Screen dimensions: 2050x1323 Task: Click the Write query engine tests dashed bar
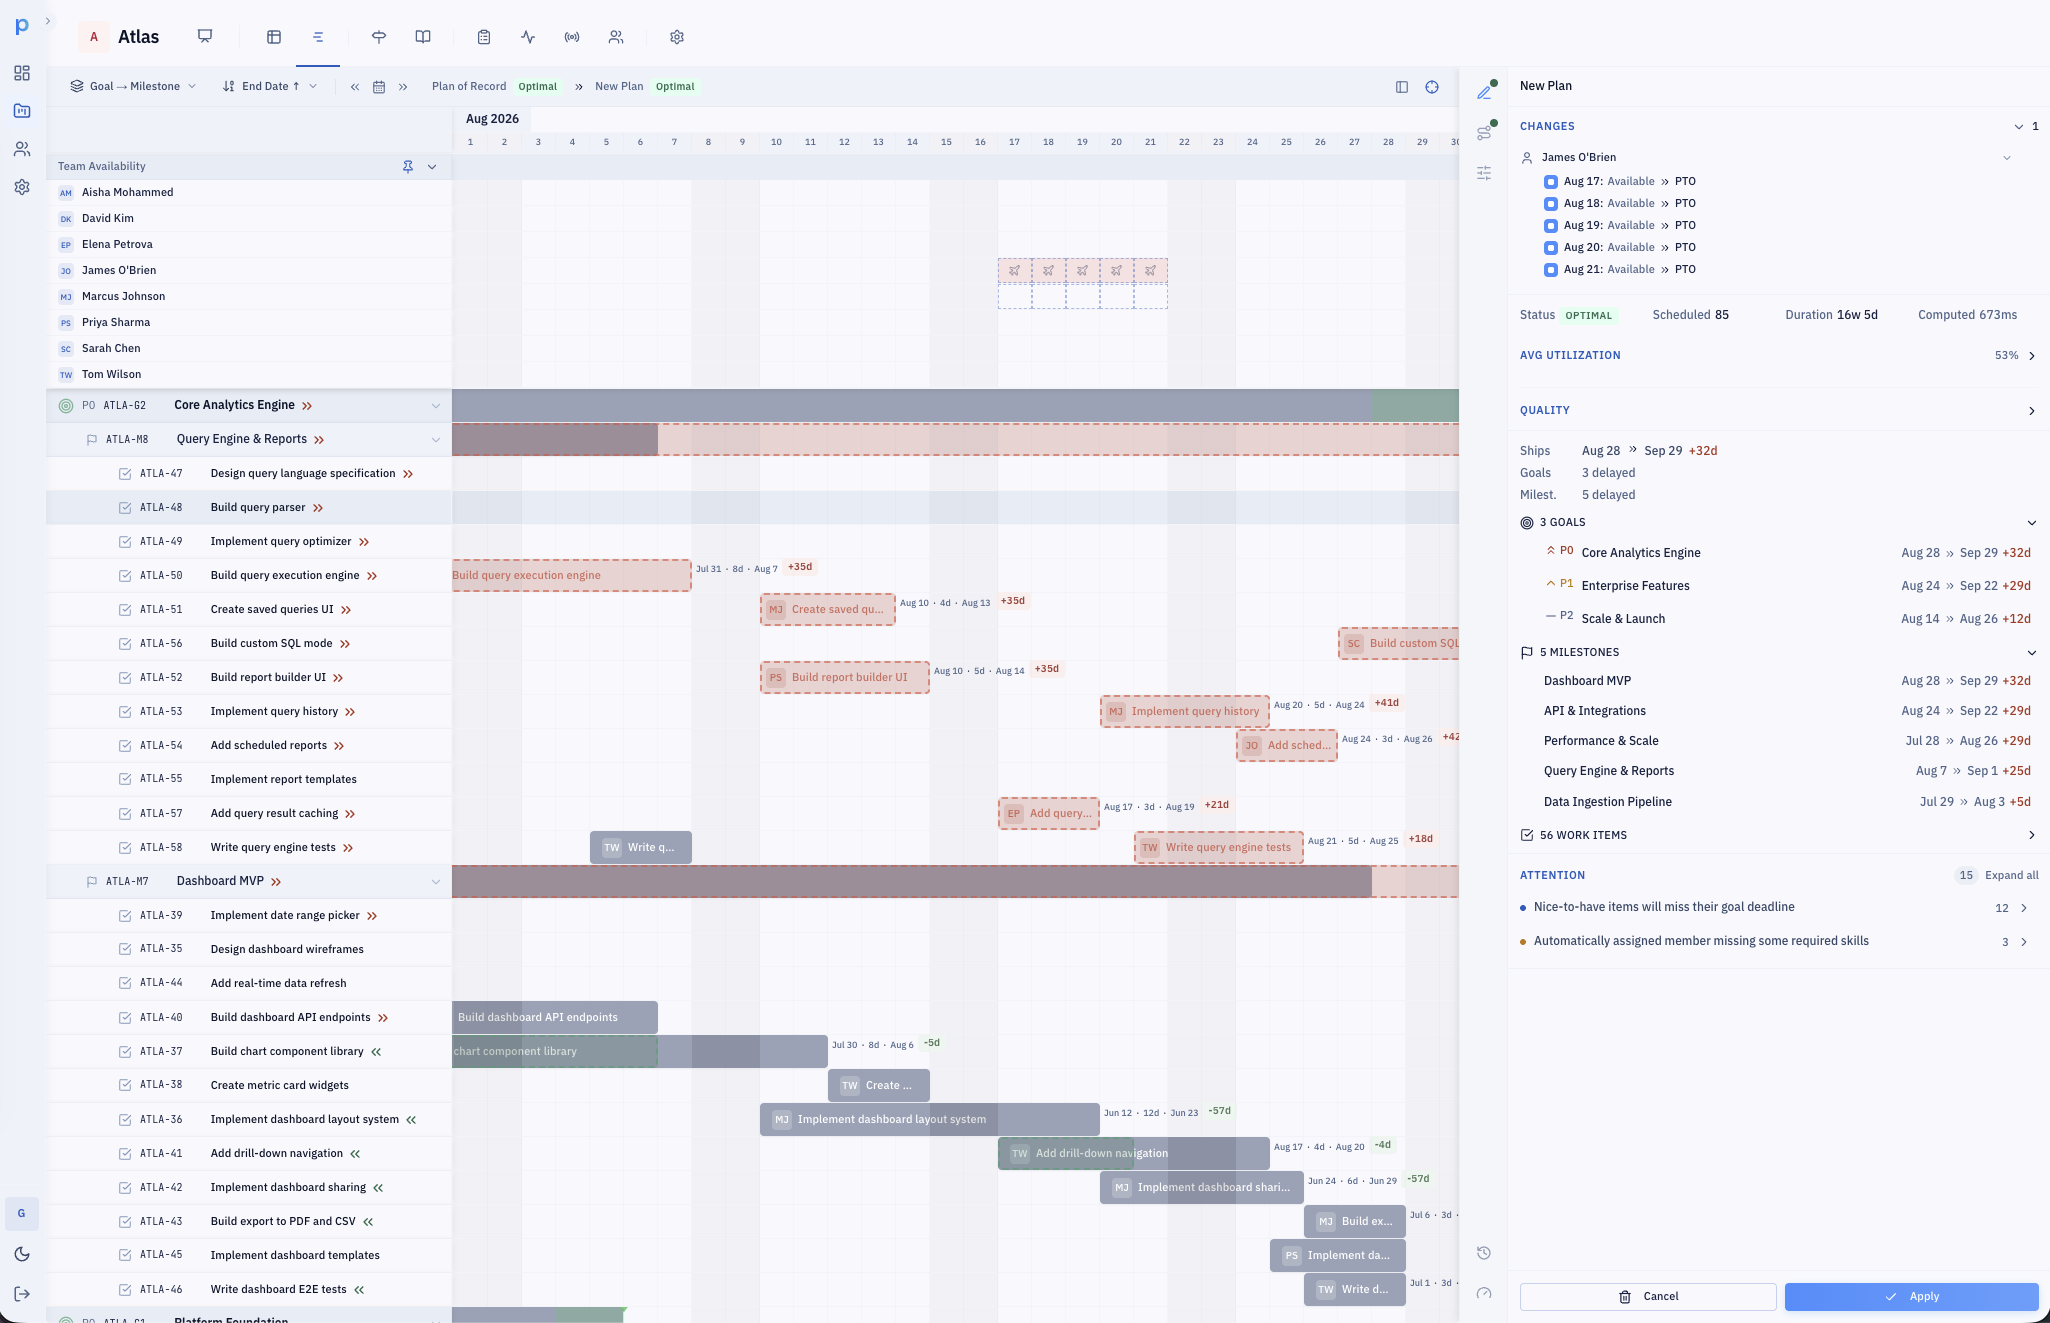[x=1218, y=848]
